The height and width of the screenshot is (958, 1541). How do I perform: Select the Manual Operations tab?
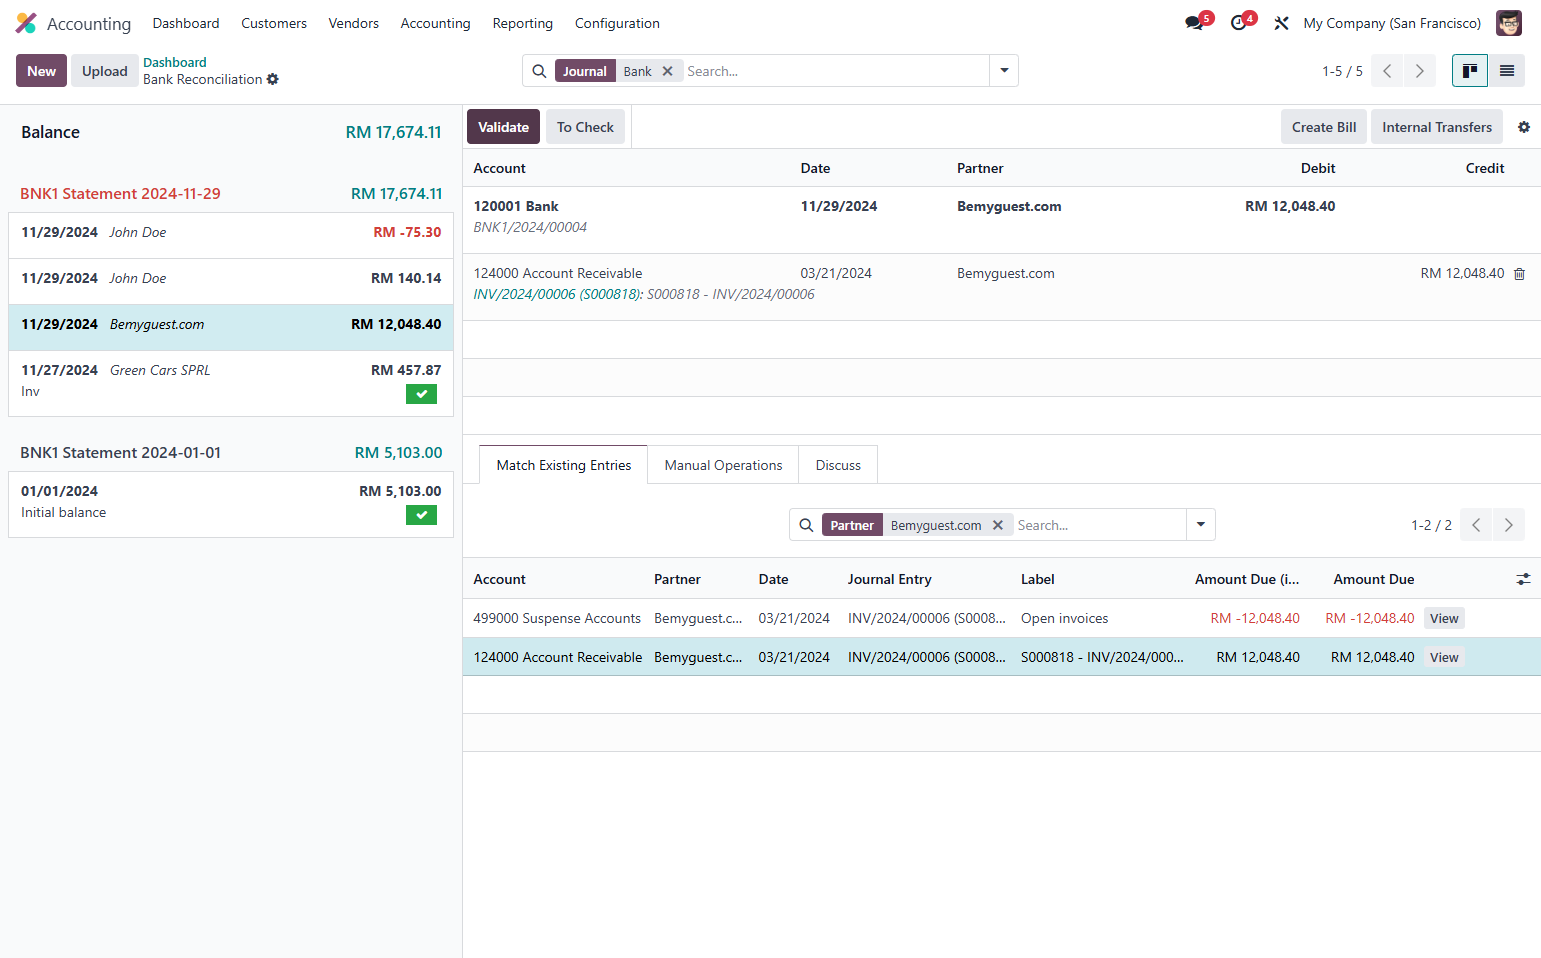tap(723, 465)
